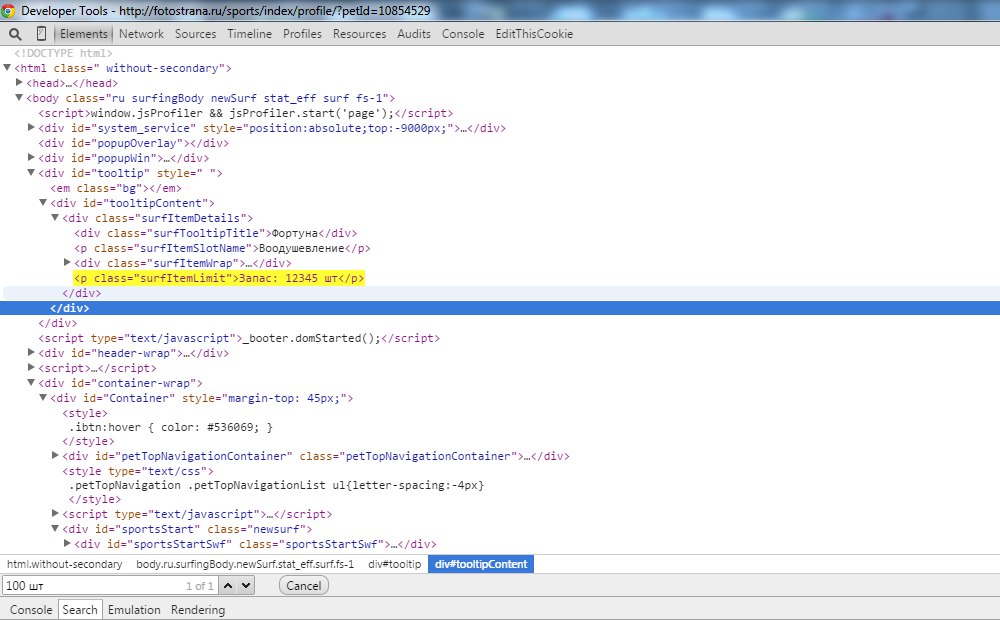Select the _booter.domStarted script line

pyautogui.click(x=239, y=338)
